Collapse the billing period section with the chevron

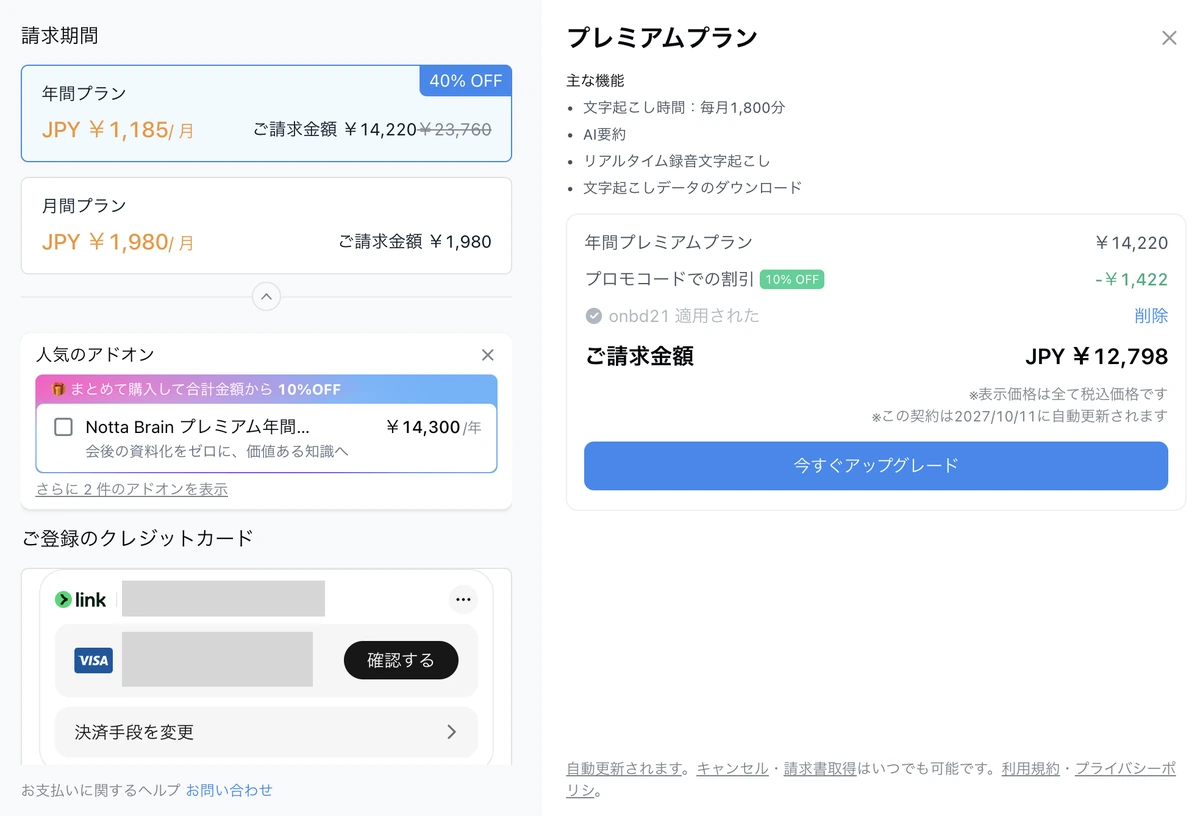(x=266, y=297)
